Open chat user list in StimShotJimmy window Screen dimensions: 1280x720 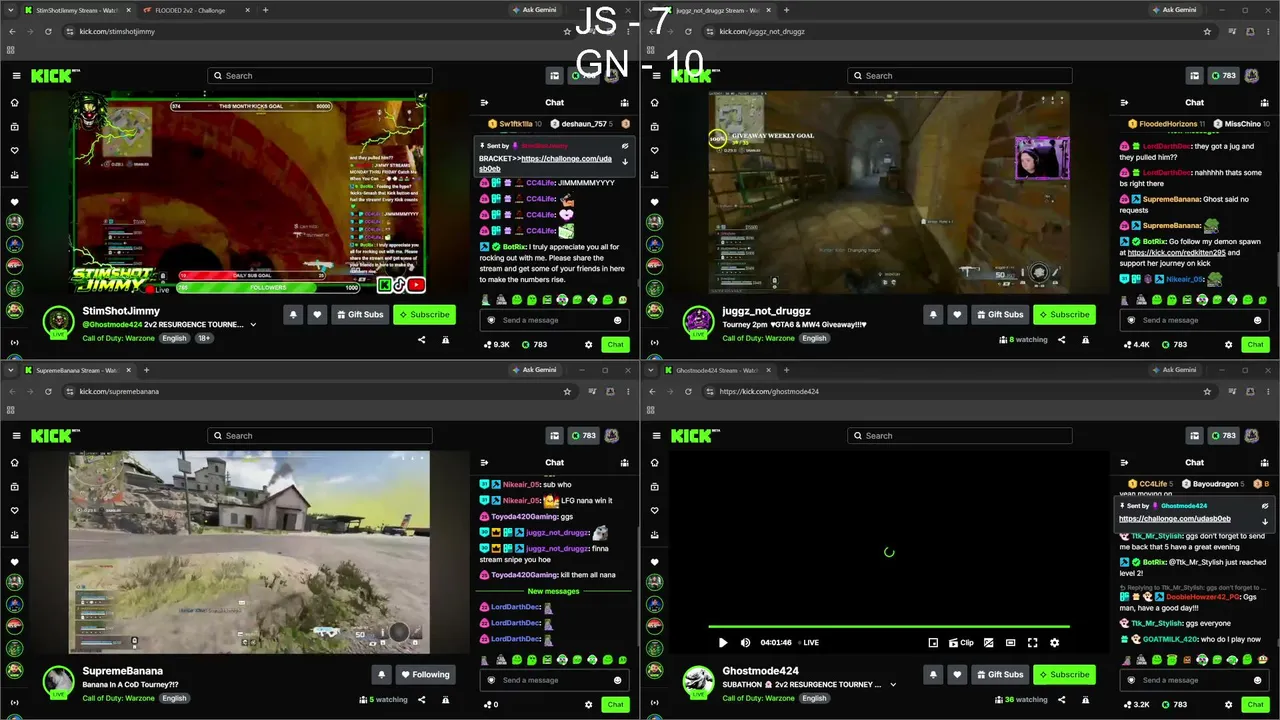(625, 102)
